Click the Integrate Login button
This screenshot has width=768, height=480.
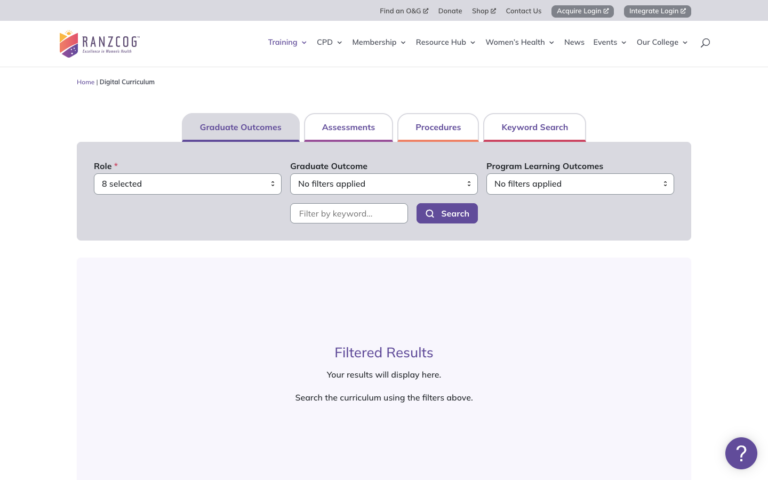(x=657, y=11)
